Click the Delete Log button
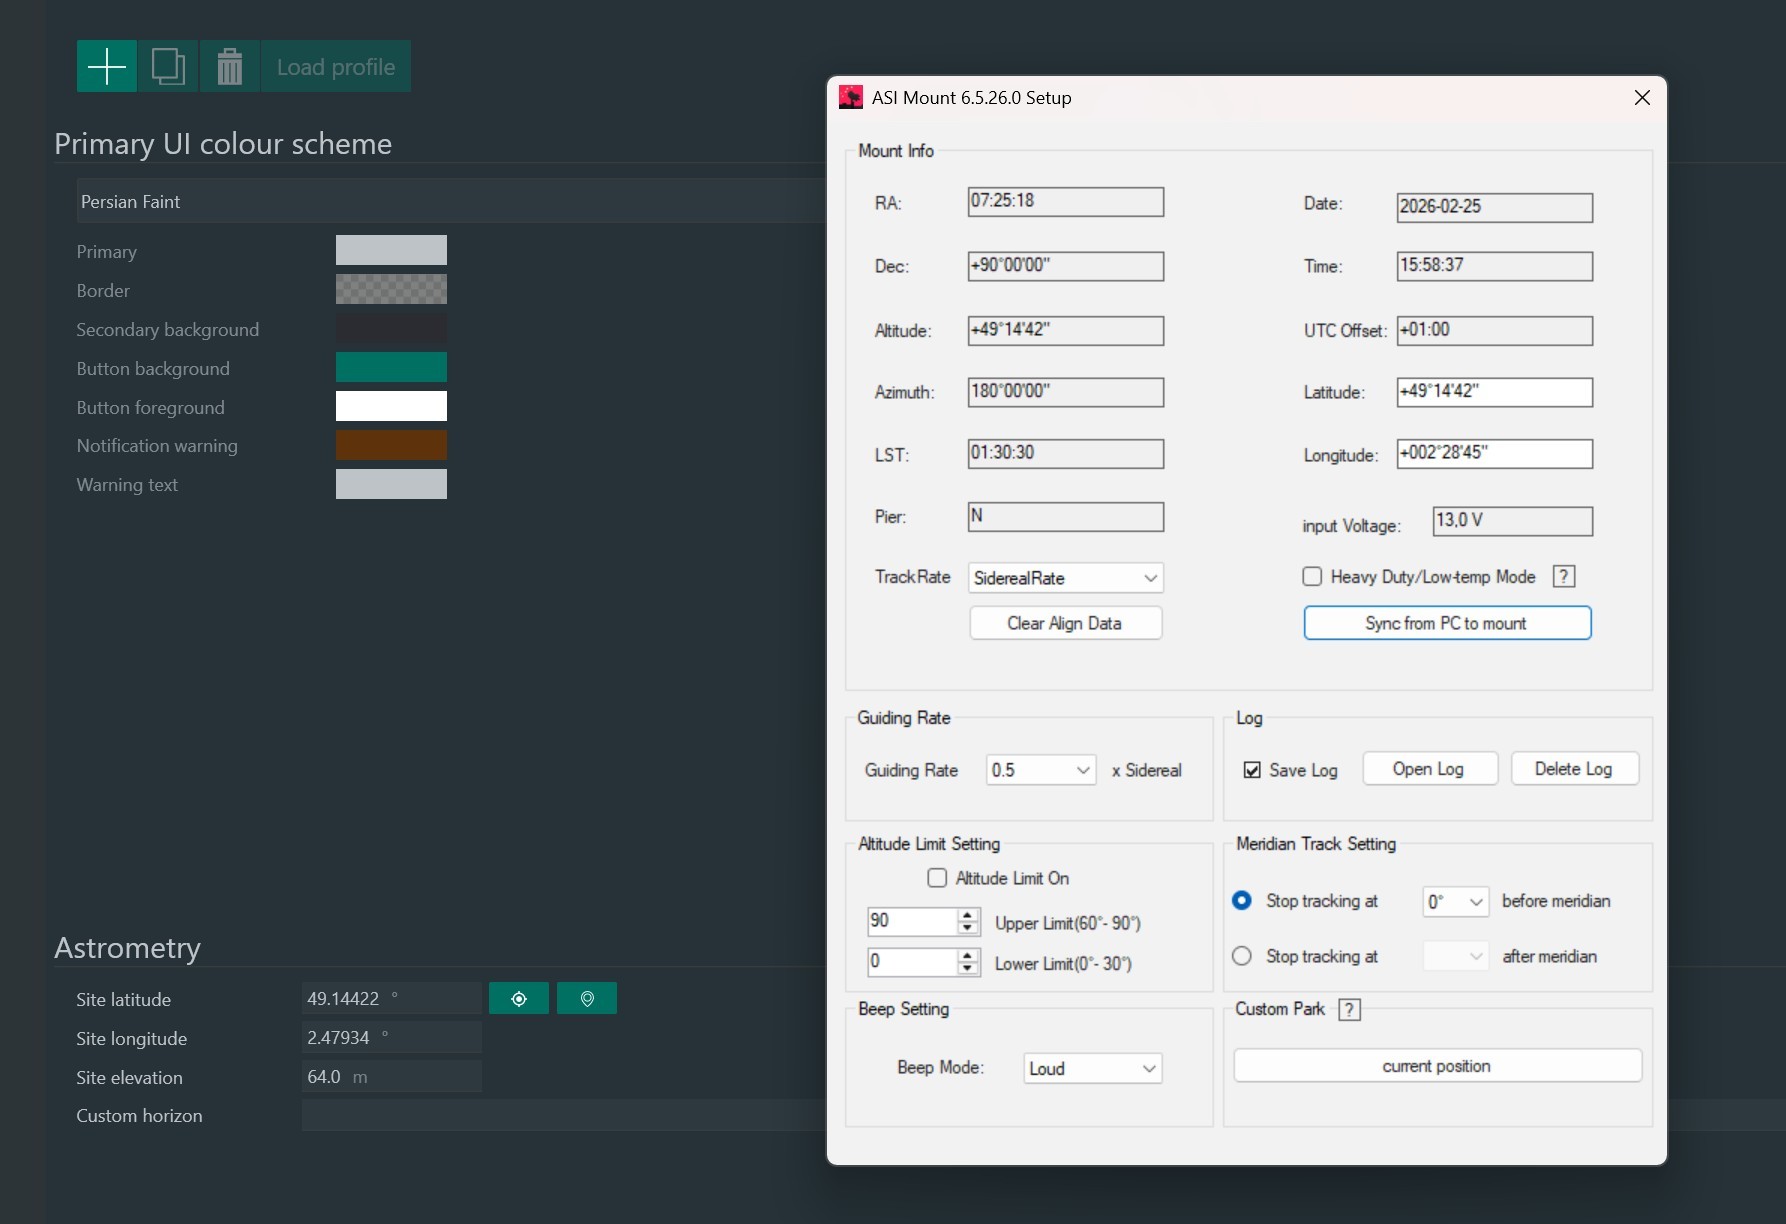 tap(1574, 769)
